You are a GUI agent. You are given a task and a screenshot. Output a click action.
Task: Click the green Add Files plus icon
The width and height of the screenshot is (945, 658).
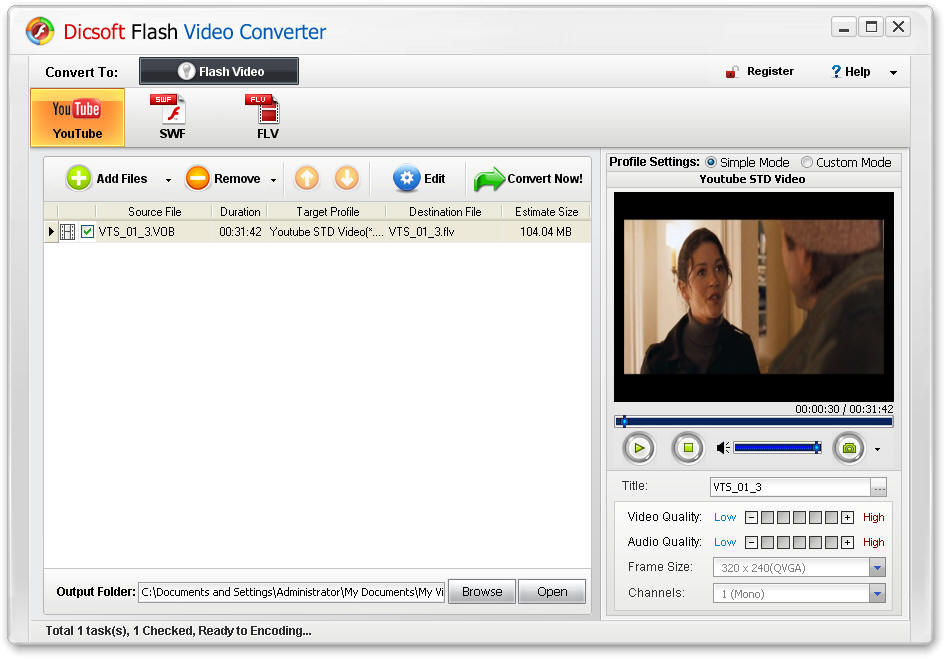point(78,178)
